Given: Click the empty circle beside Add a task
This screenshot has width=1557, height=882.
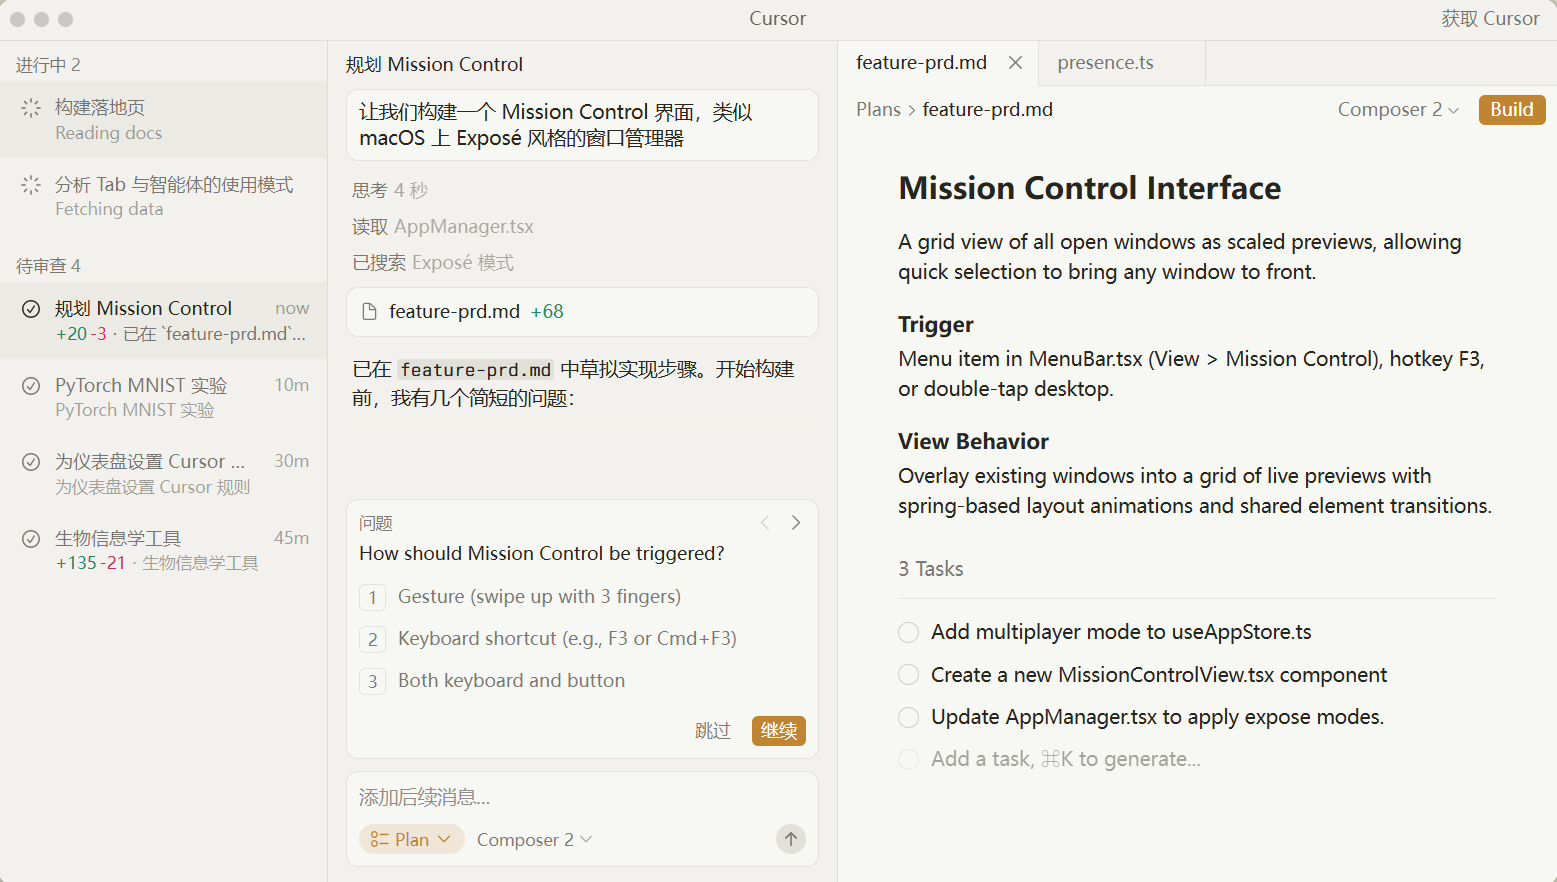Looking at the screenshot, I should (x=908, y=760).
